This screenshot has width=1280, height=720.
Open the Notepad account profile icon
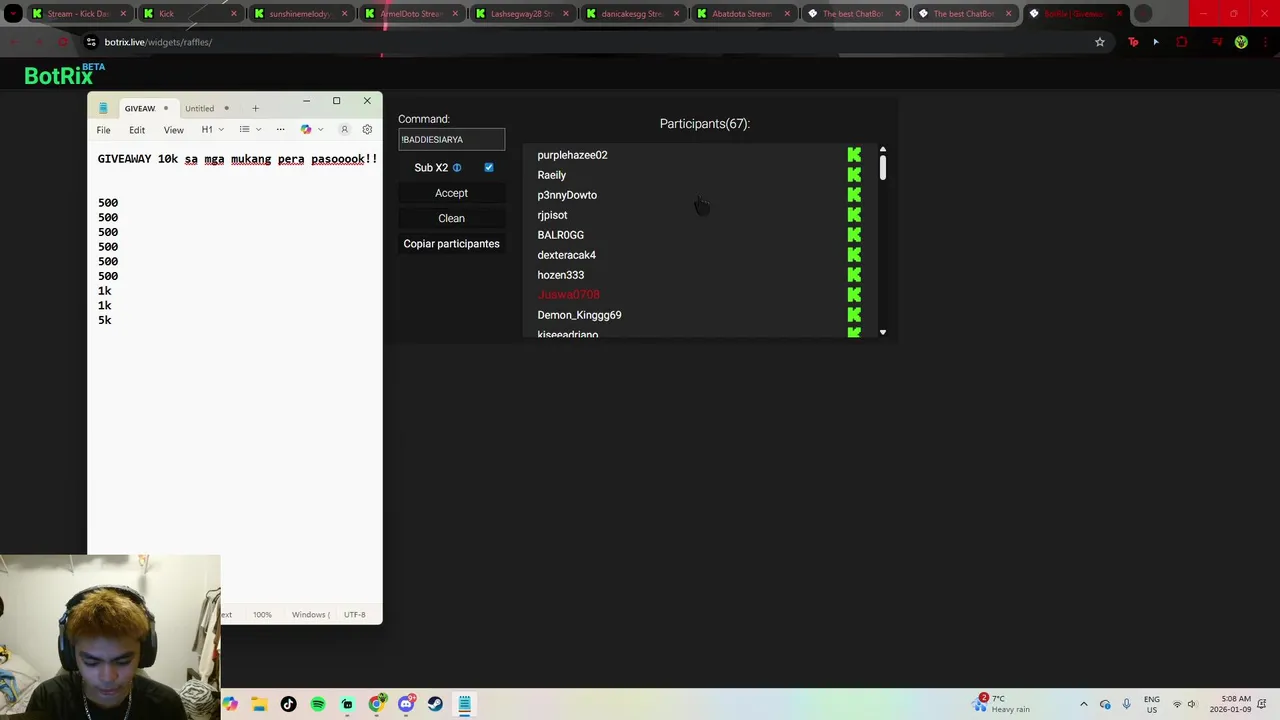click(344, 130)
